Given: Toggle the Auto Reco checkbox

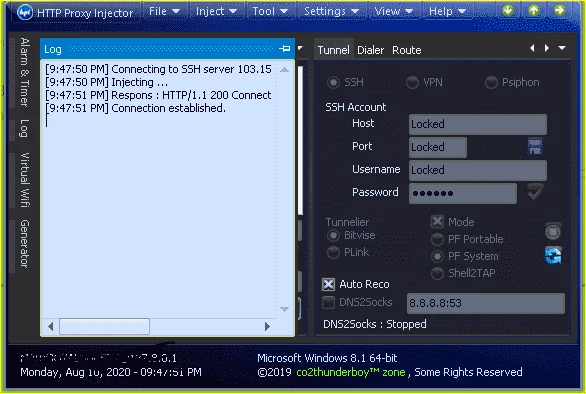Looking at the screenshot, I should pyautogui.click(x=329, y=284).
